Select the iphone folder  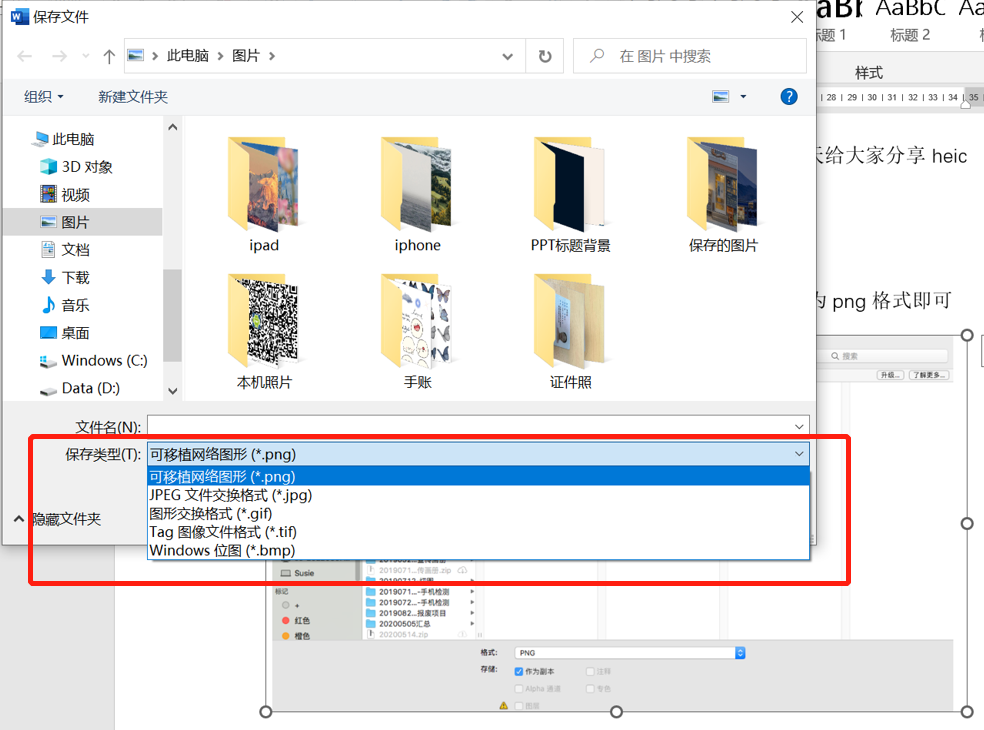click(x=417, y=195)
